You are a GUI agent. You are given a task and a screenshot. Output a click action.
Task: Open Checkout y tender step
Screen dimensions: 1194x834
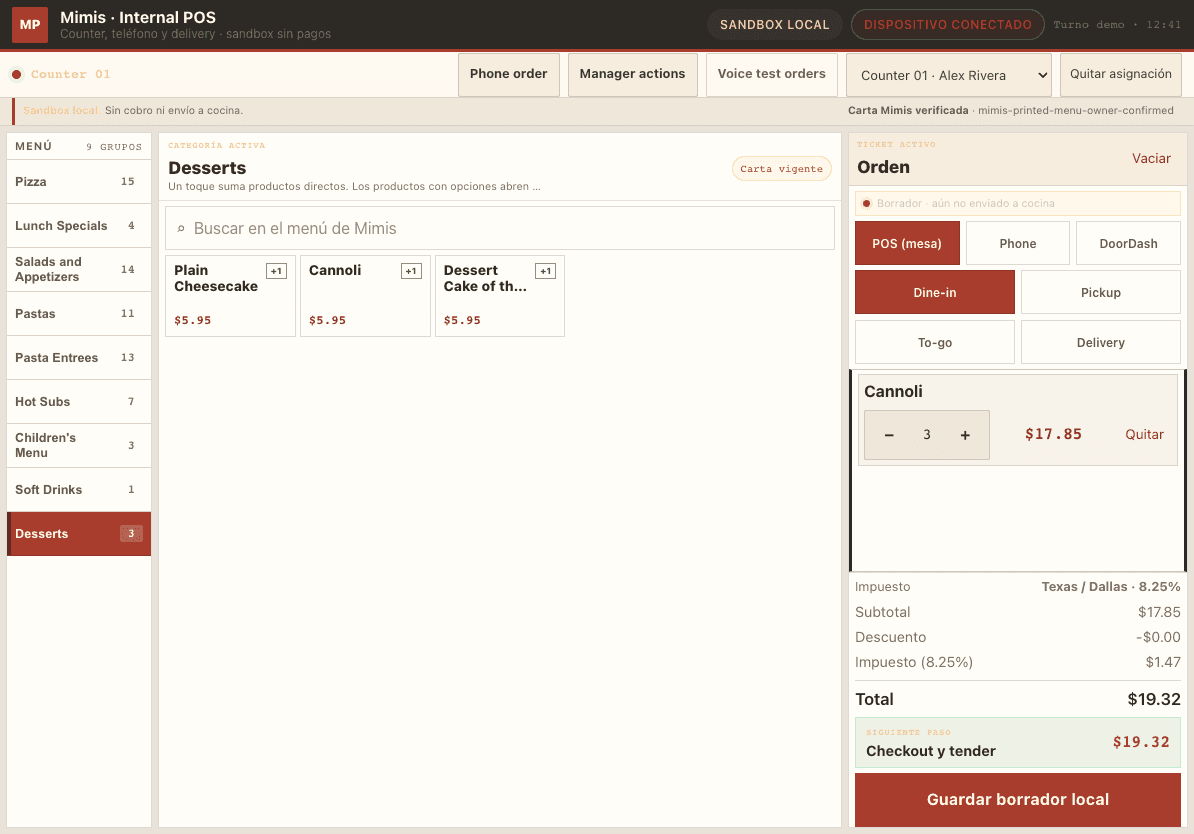[1017, 742]
